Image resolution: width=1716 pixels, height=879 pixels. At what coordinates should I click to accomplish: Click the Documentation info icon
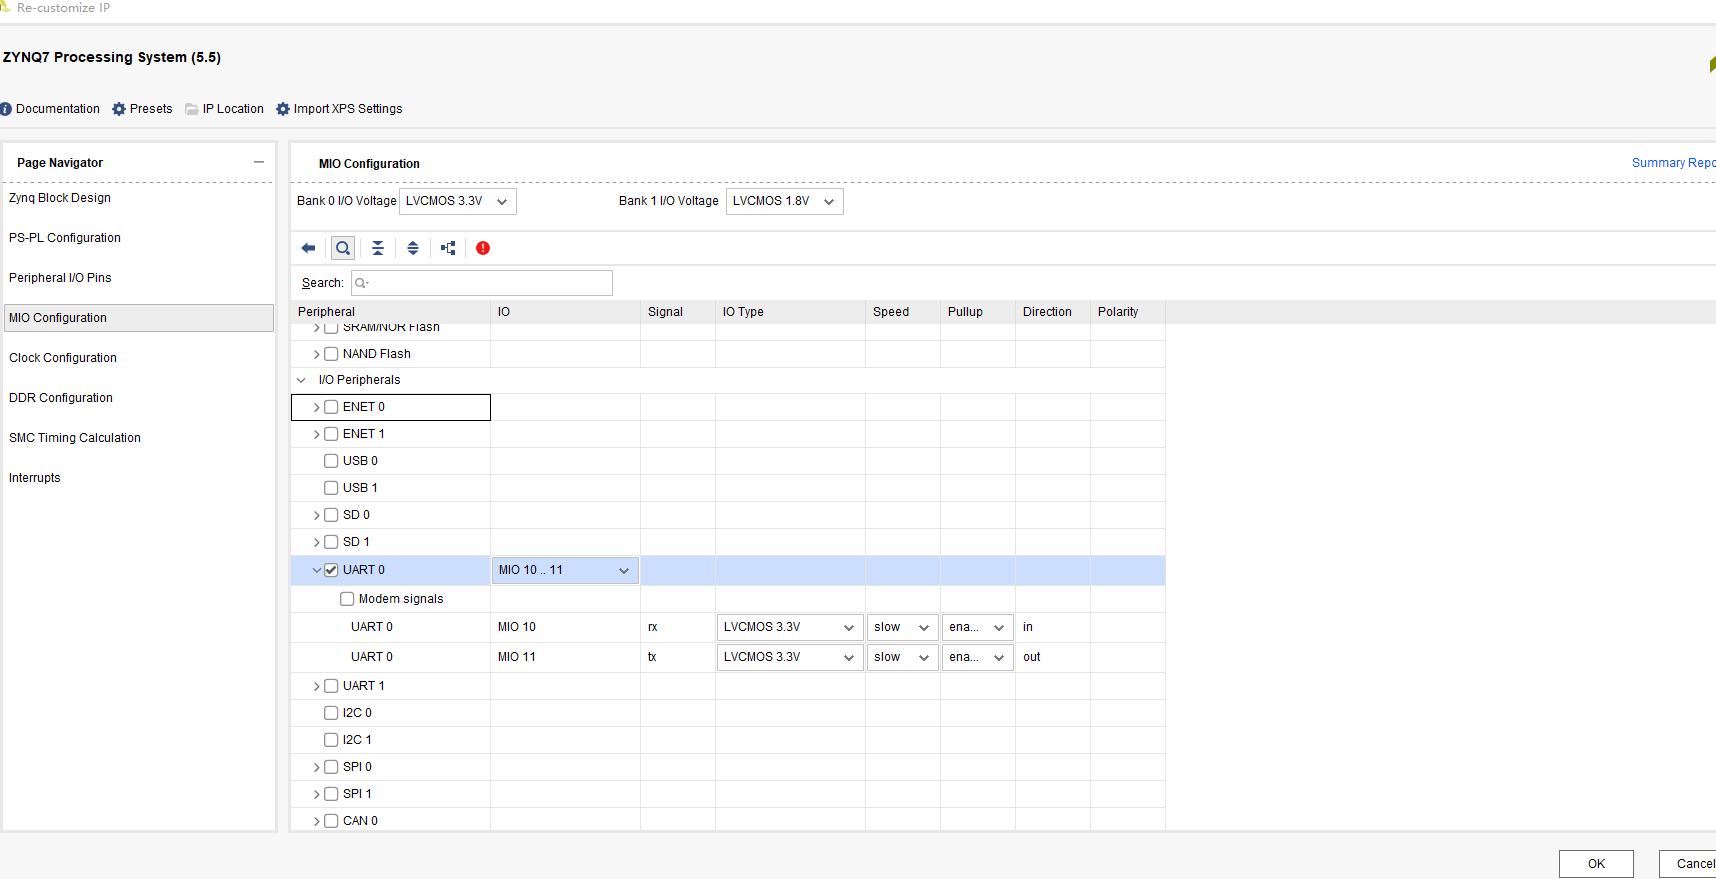coord(6,109)
